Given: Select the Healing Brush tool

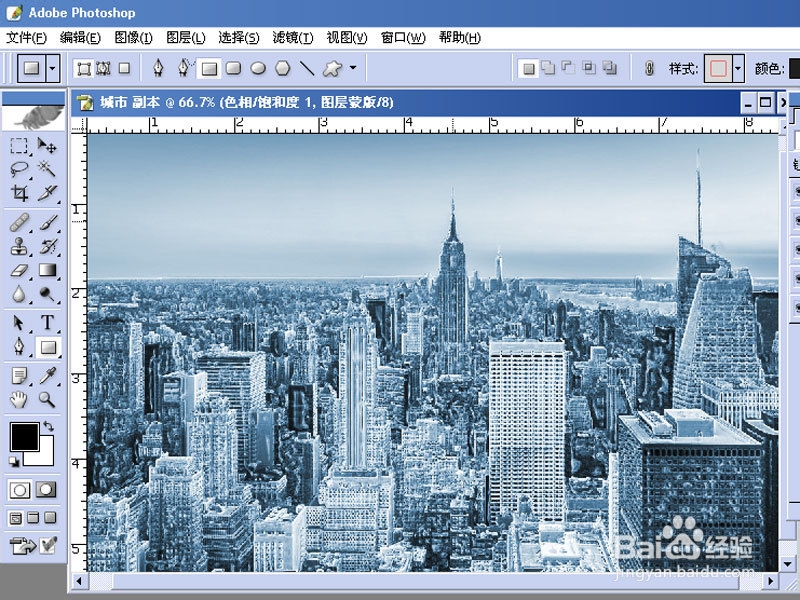Looking at the screenshot, I should point(19,222).
